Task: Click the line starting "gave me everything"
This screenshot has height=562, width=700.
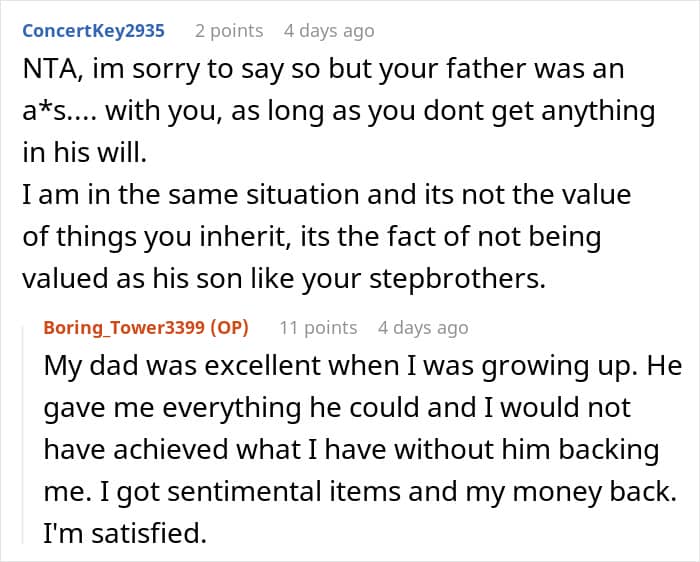Action: [x=338, y=408]
